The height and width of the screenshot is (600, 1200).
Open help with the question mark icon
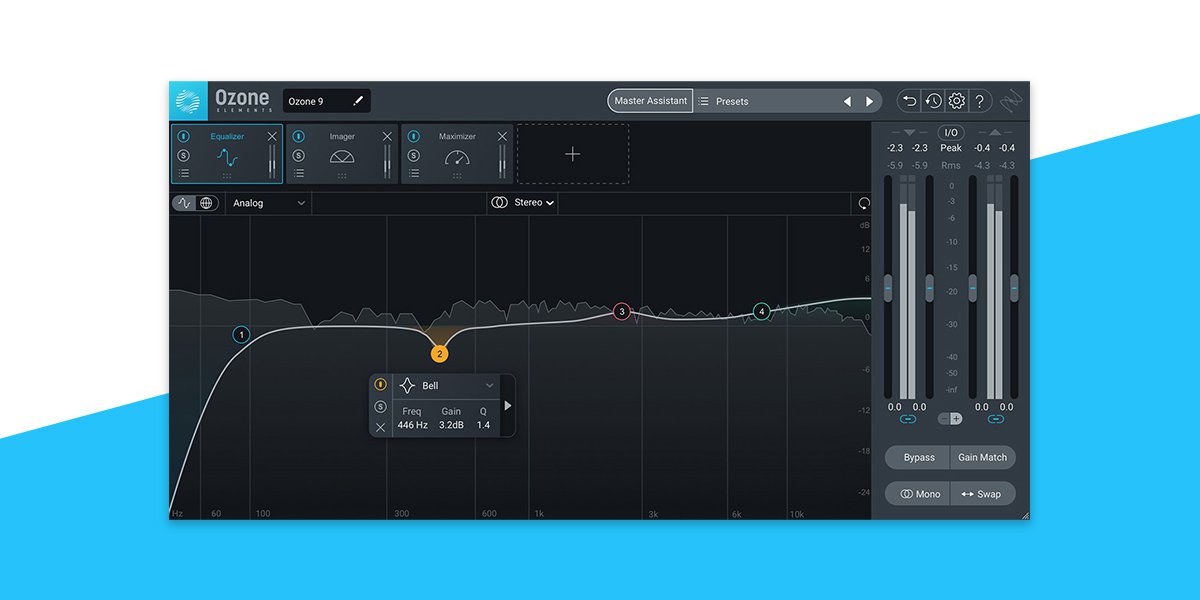(980, 101)
